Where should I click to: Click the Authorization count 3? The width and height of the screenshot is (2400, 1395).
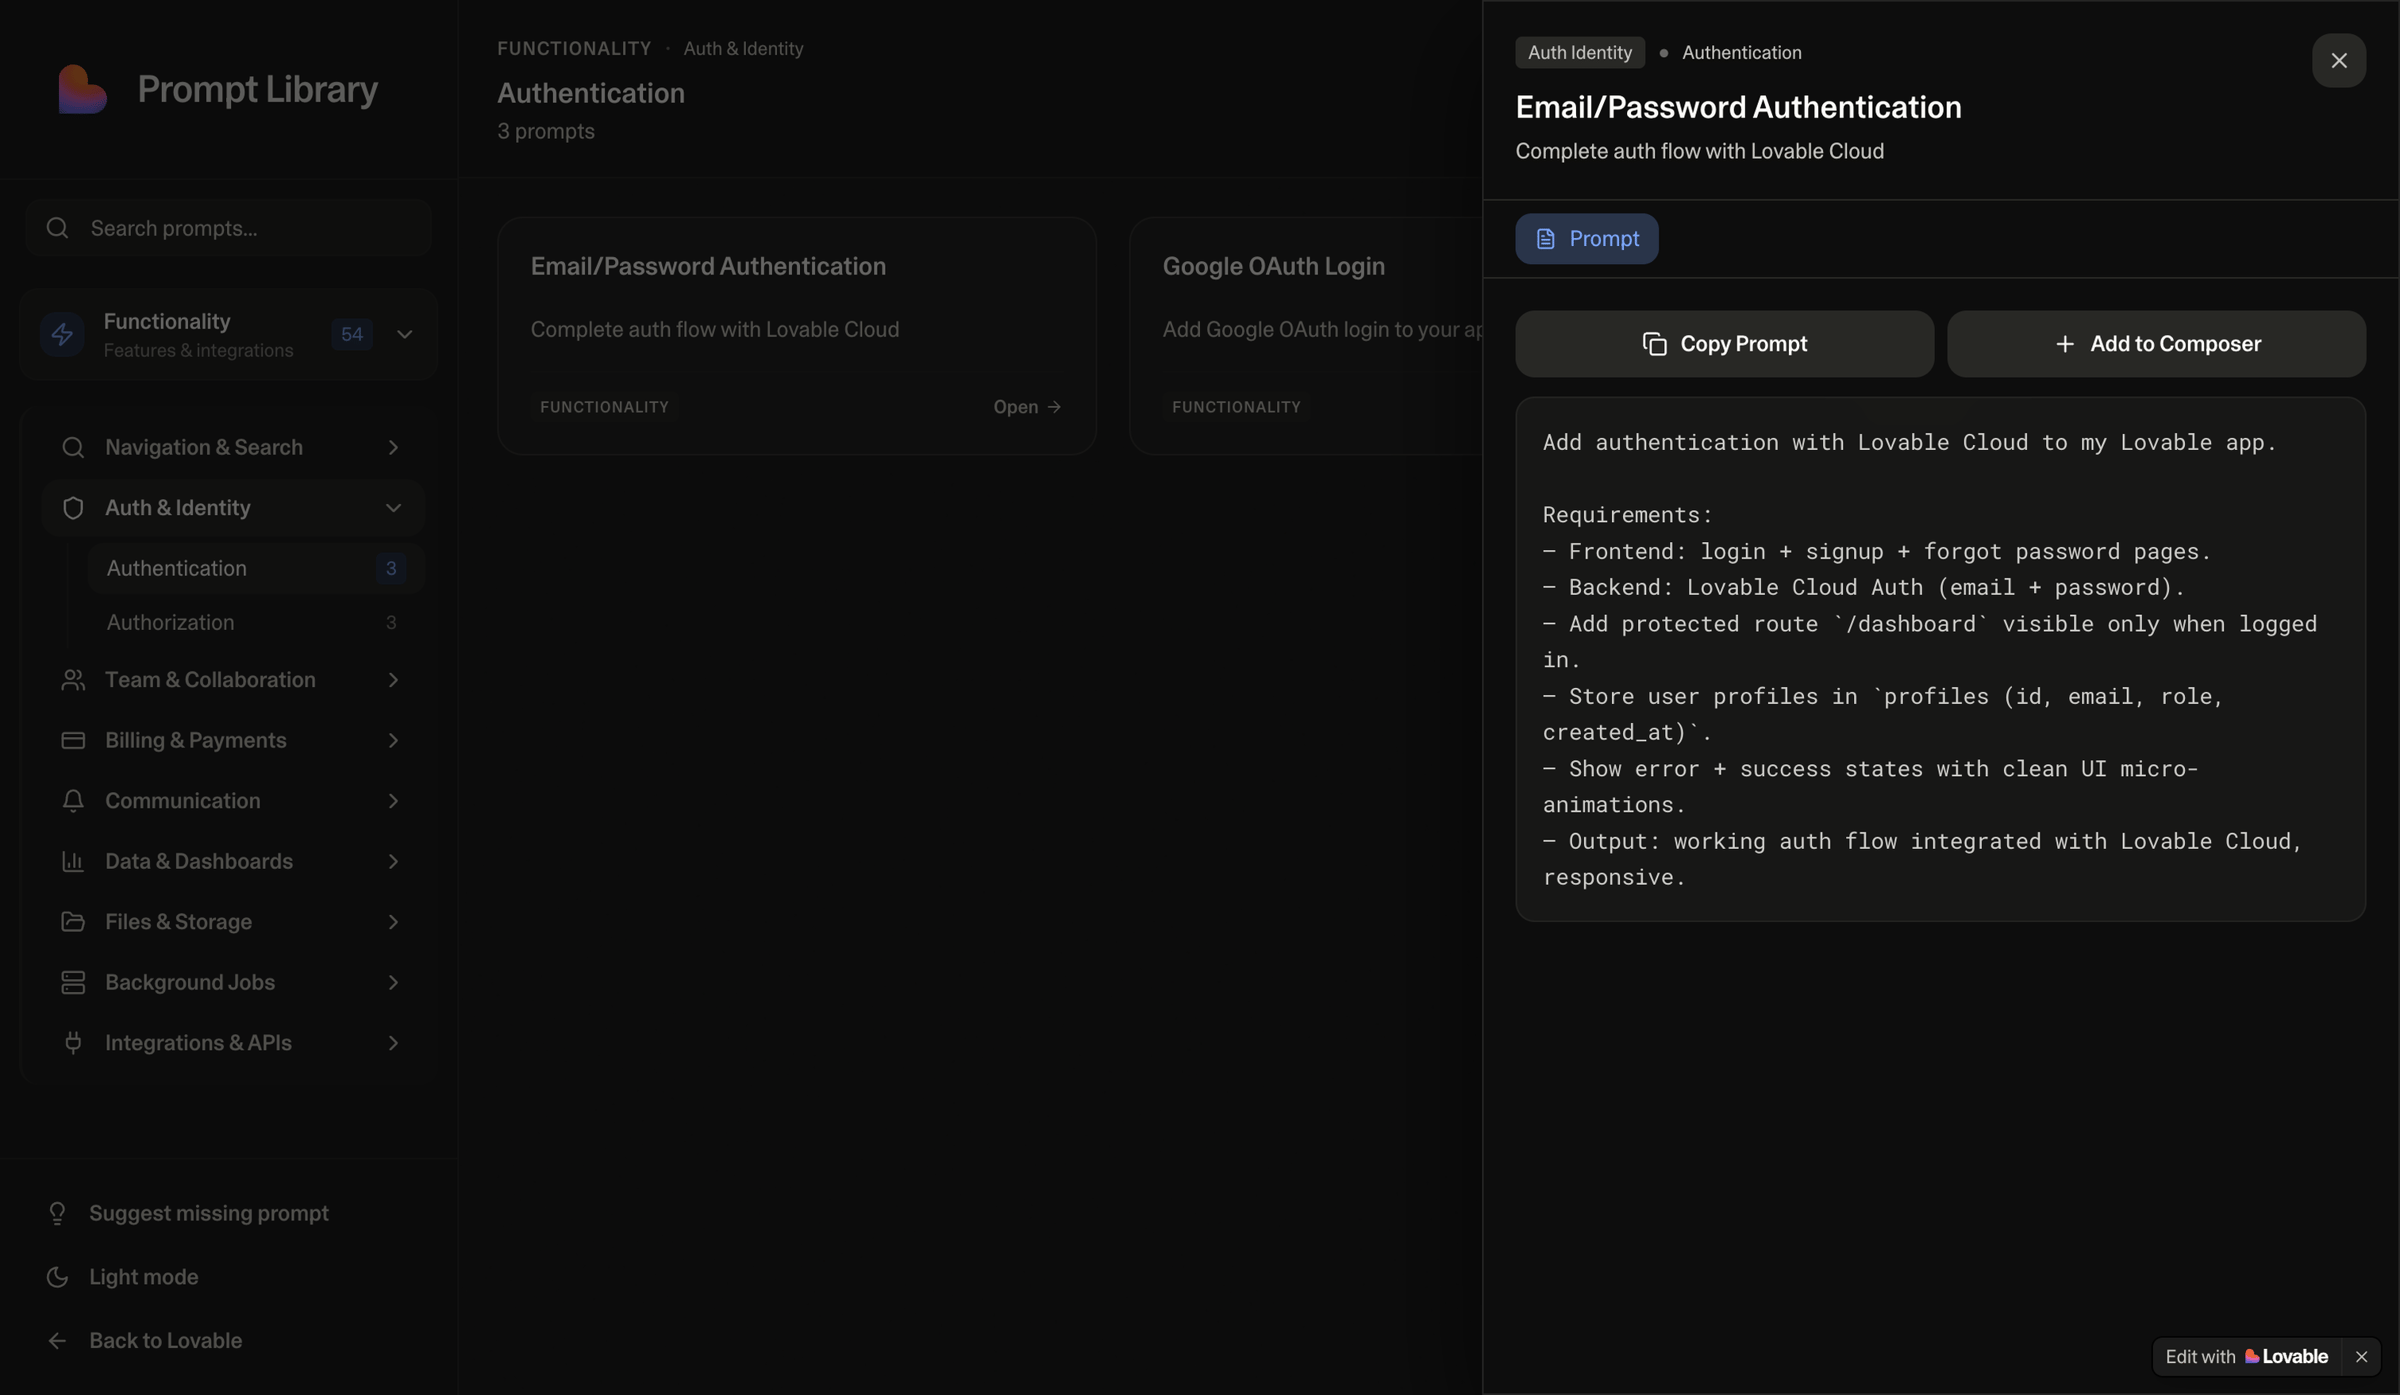[x=391, y=623]
